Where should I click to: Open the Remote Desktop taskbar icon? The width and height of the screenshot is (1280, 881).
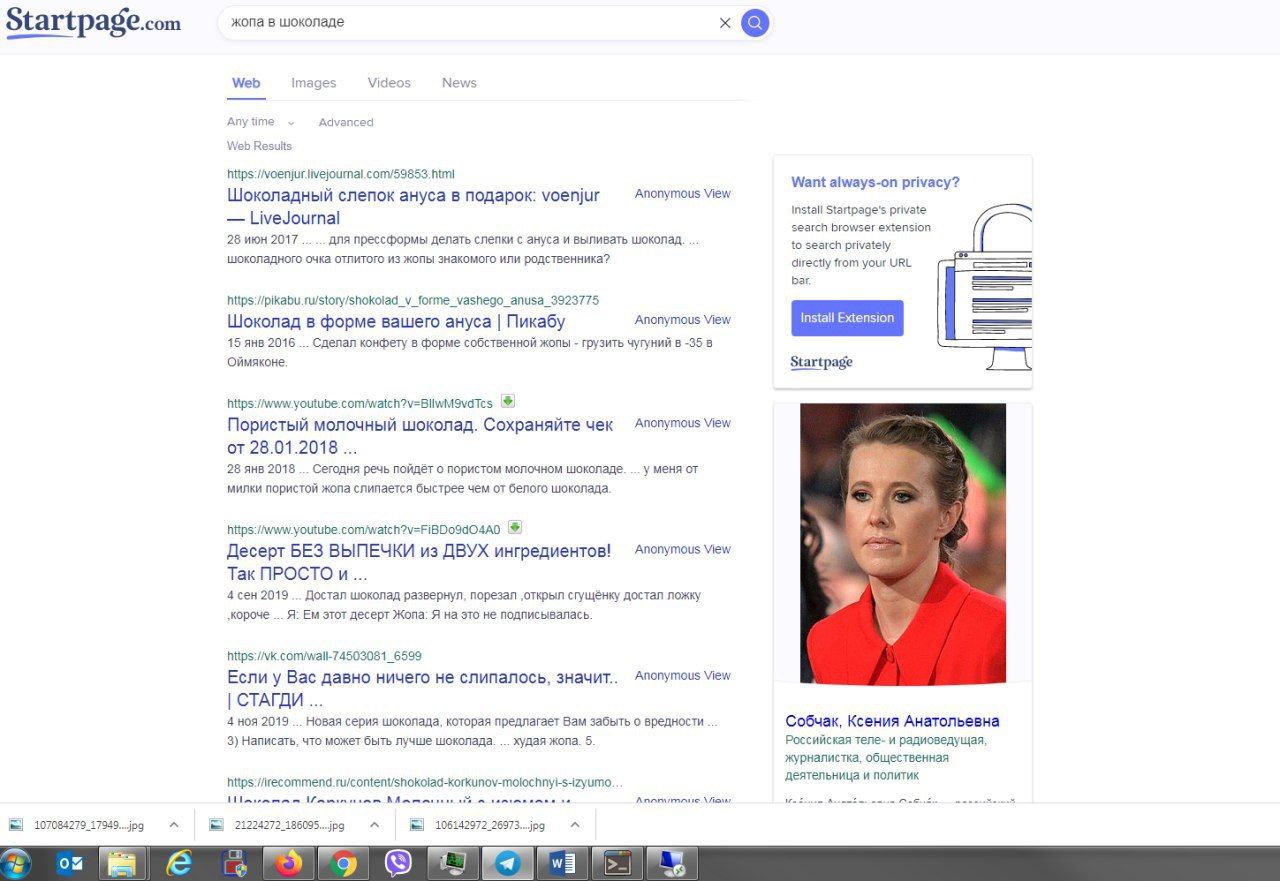672,863
